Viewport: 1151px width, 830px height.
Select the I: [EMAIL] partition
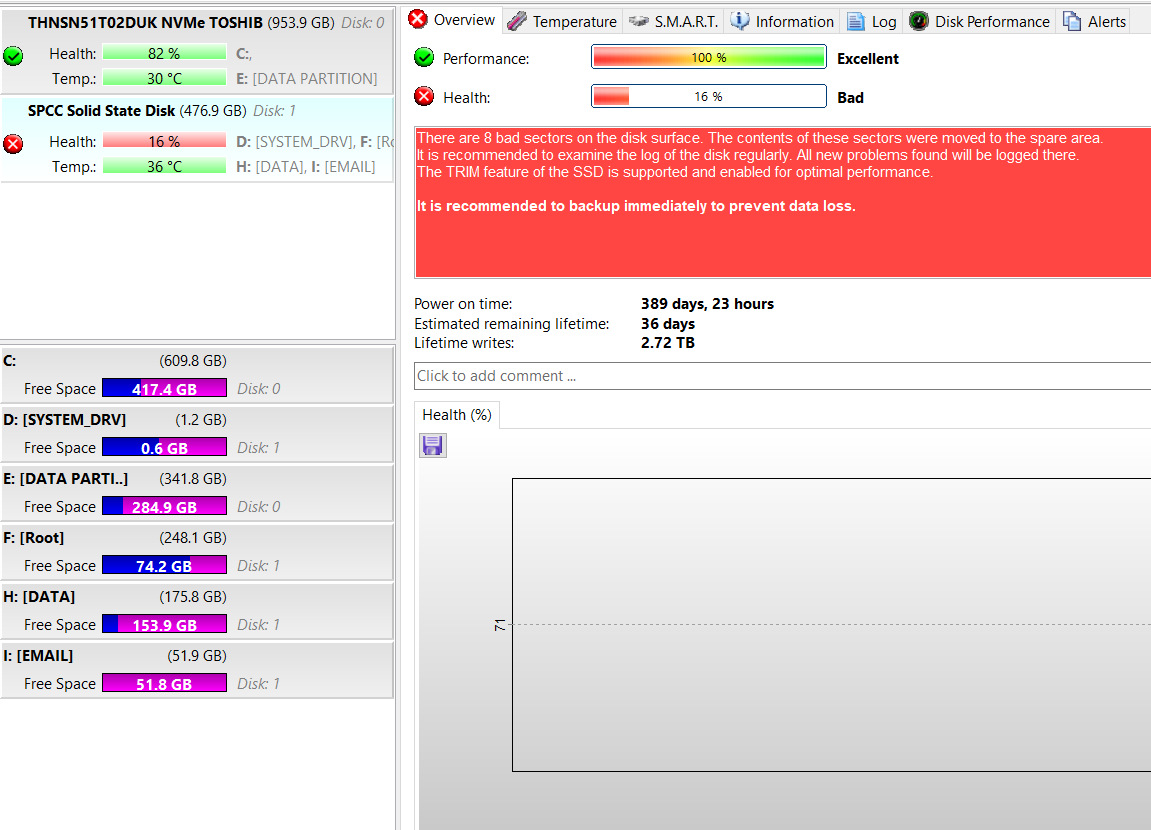click(197, 670)
